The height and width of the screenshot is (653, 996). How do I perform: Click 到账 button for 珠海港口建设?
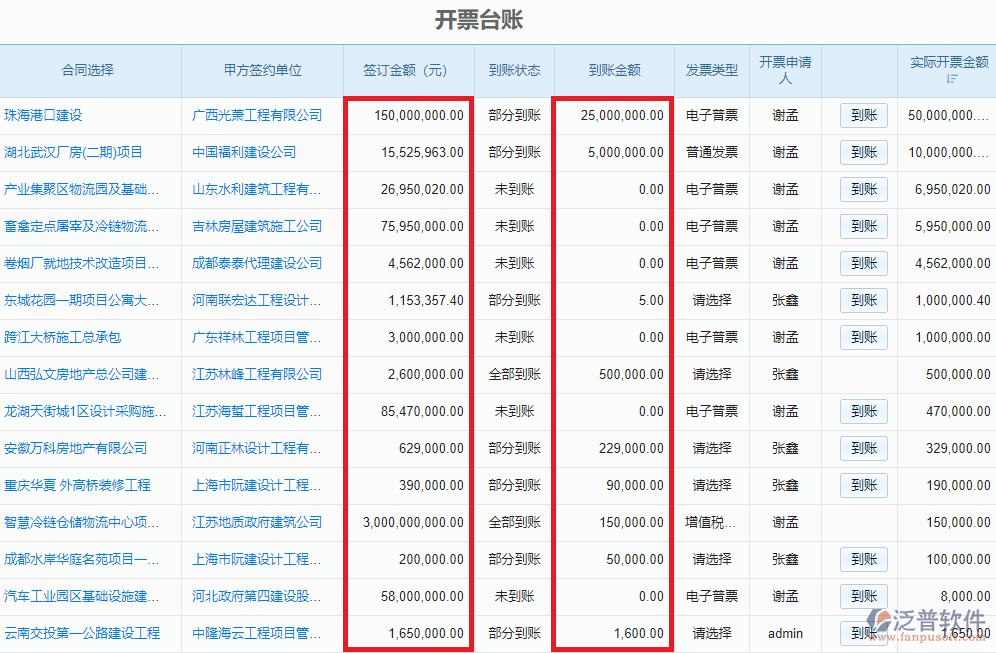pyautogui.click(x=862, y=115)
